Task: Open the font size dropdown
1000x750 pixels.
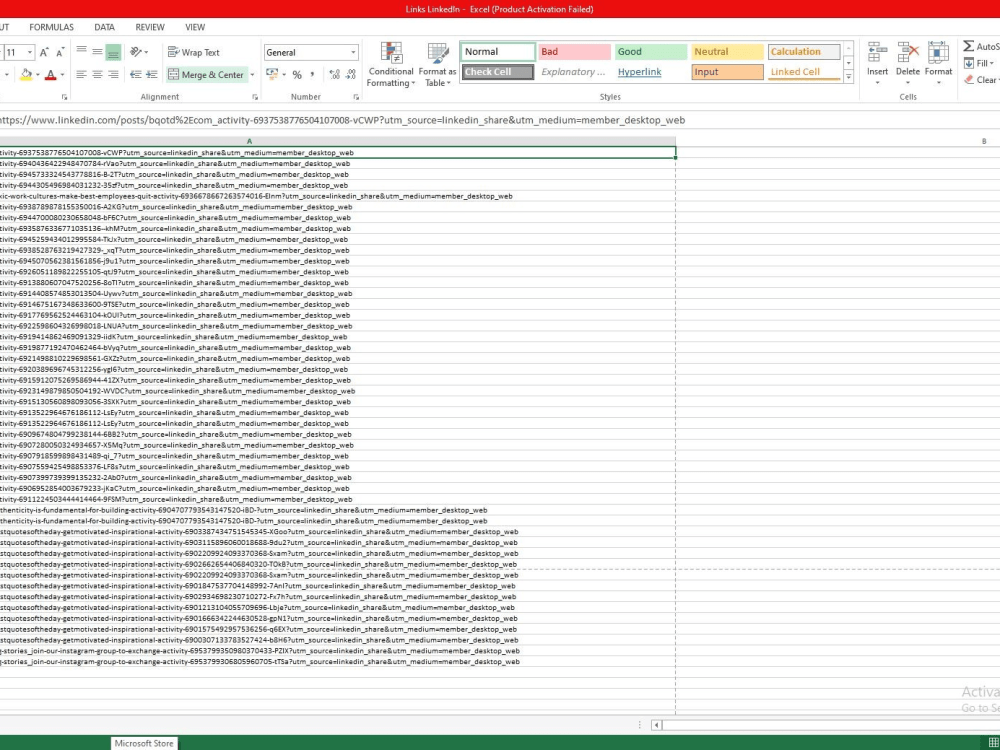Action: [29, 52]
